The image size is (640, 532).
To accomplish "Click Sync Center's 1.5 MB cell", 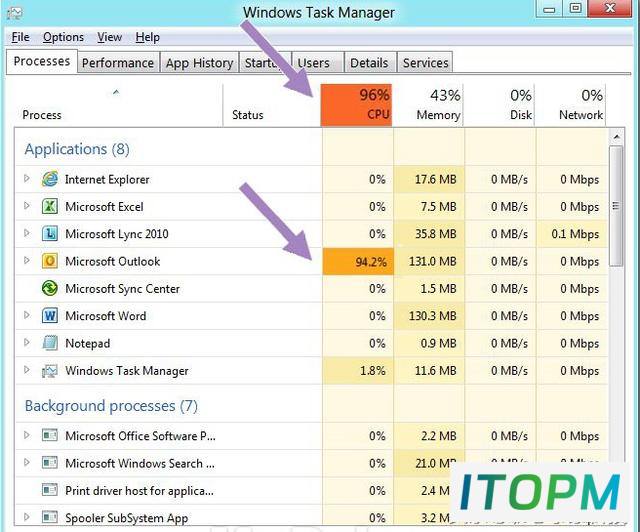I will (x=429, y=289).
